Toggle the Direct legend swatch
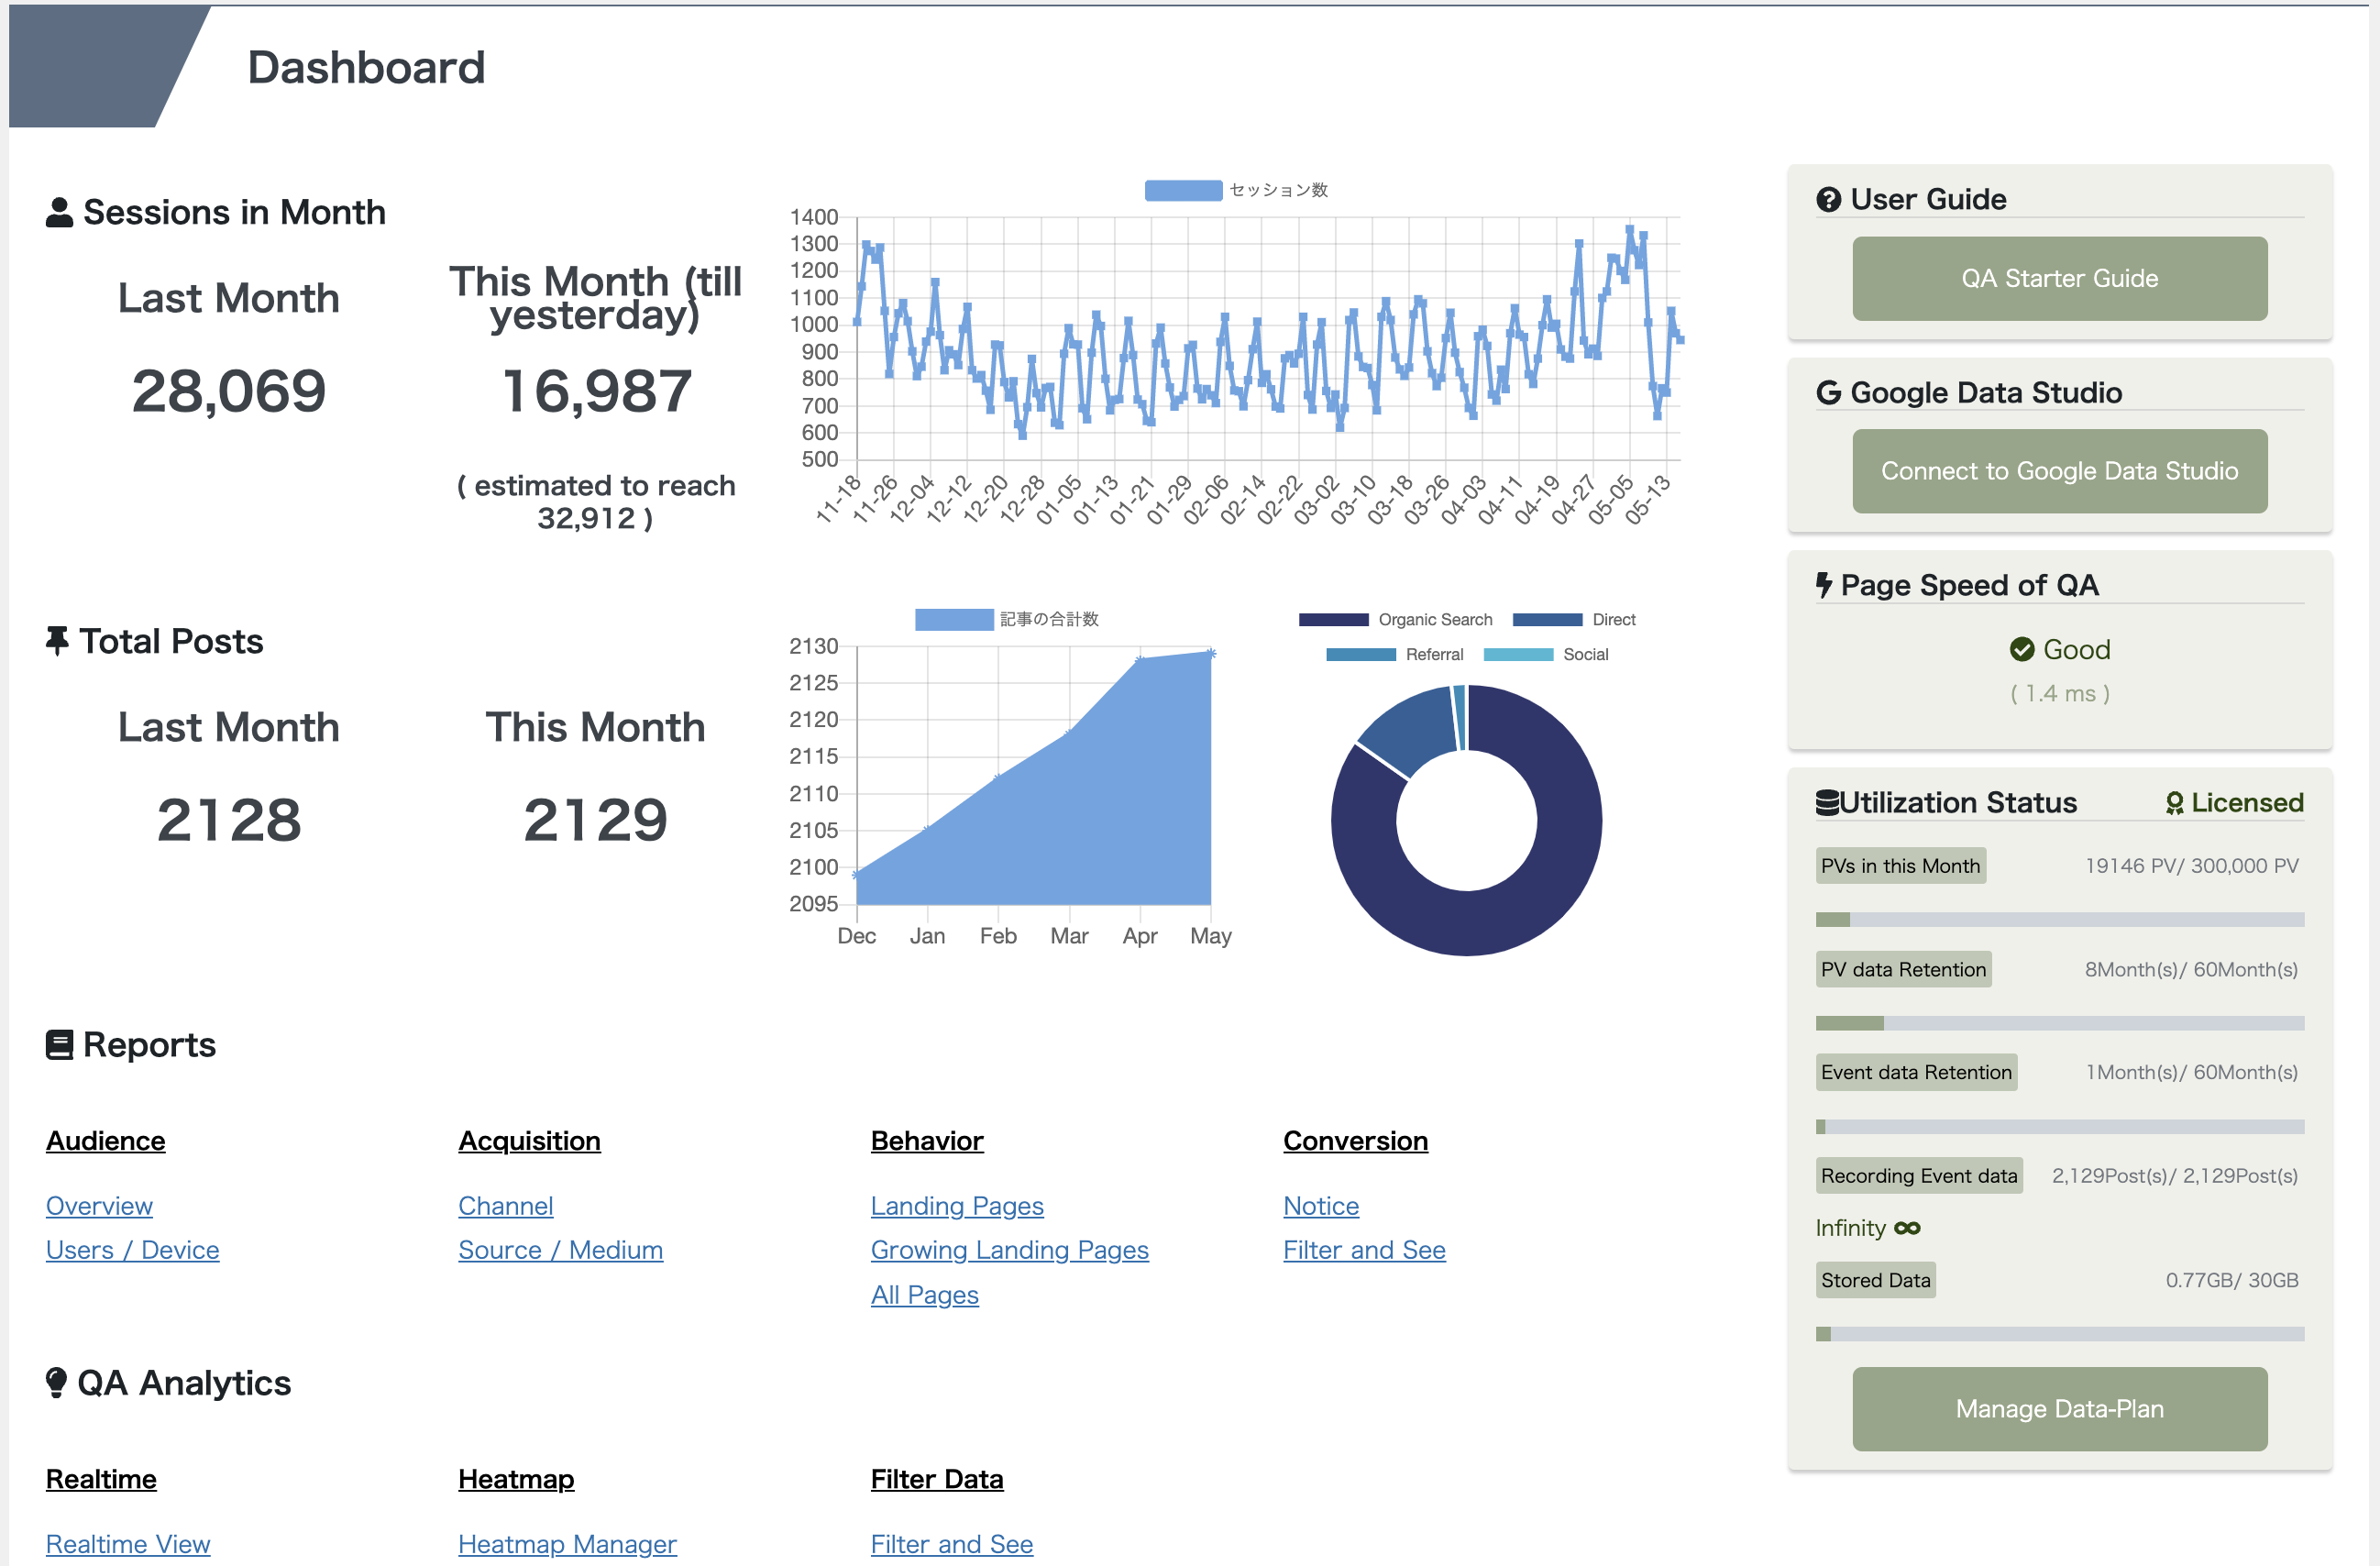This screenshot has height=1566, width=2380. [1547, 620]
